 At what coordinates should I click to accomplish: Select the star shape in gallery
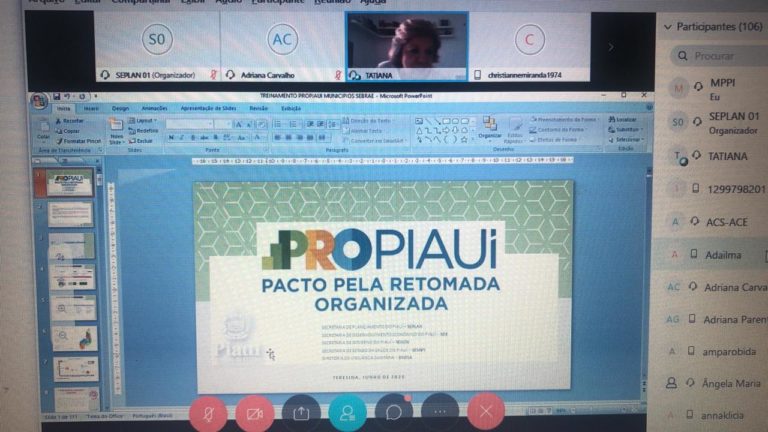(x=463, y=140)
